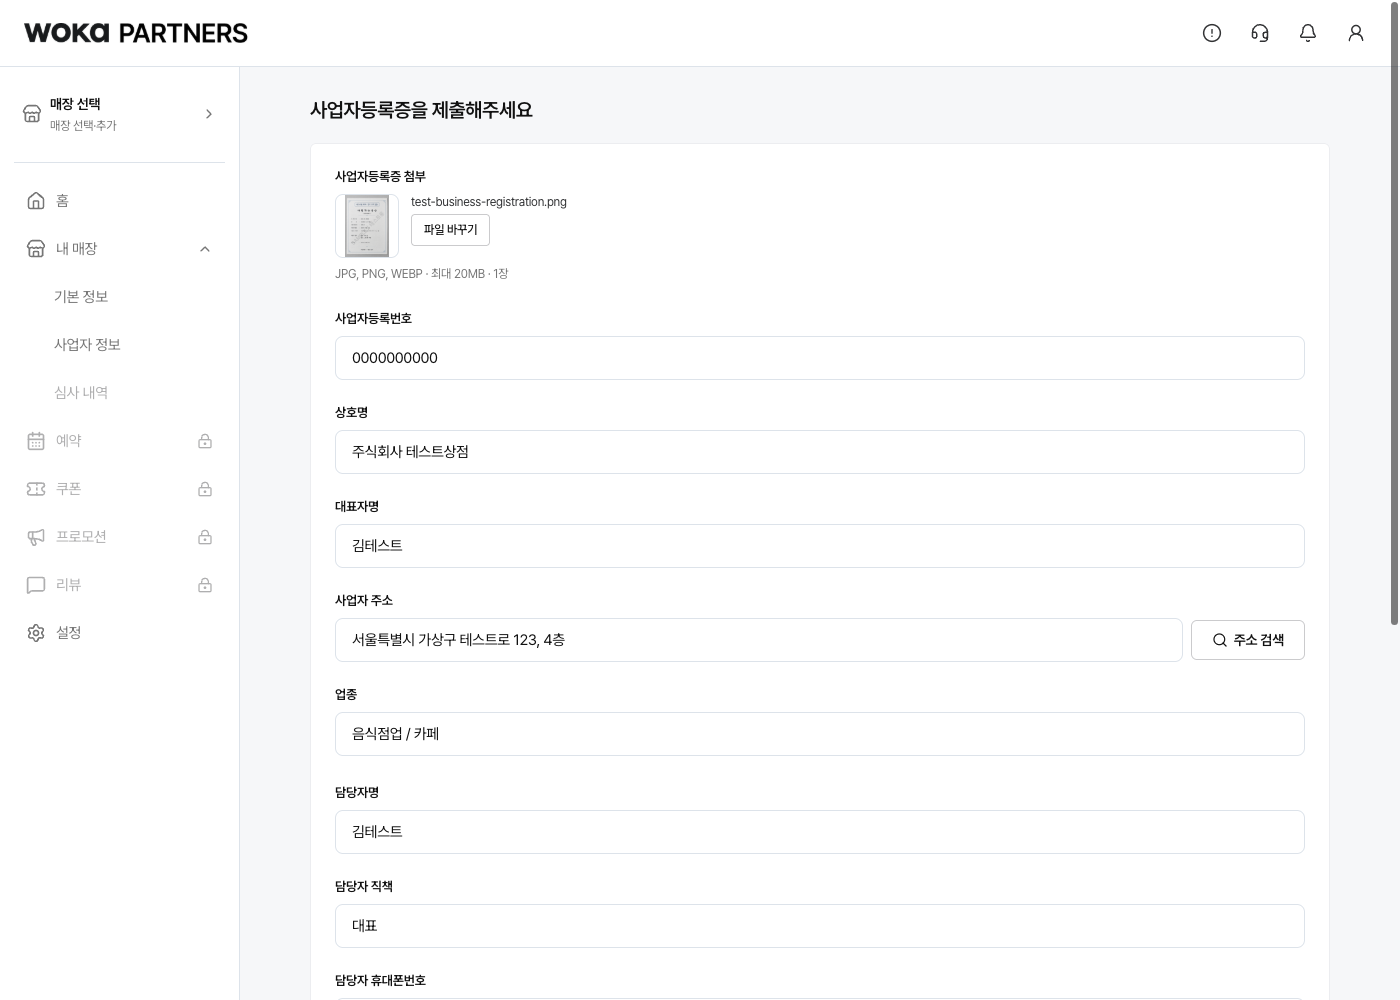Image resolution: width=1400 pixels, height=1000 pixels.
Task: Click the home icon in sidebar
Action: point(36,201)
